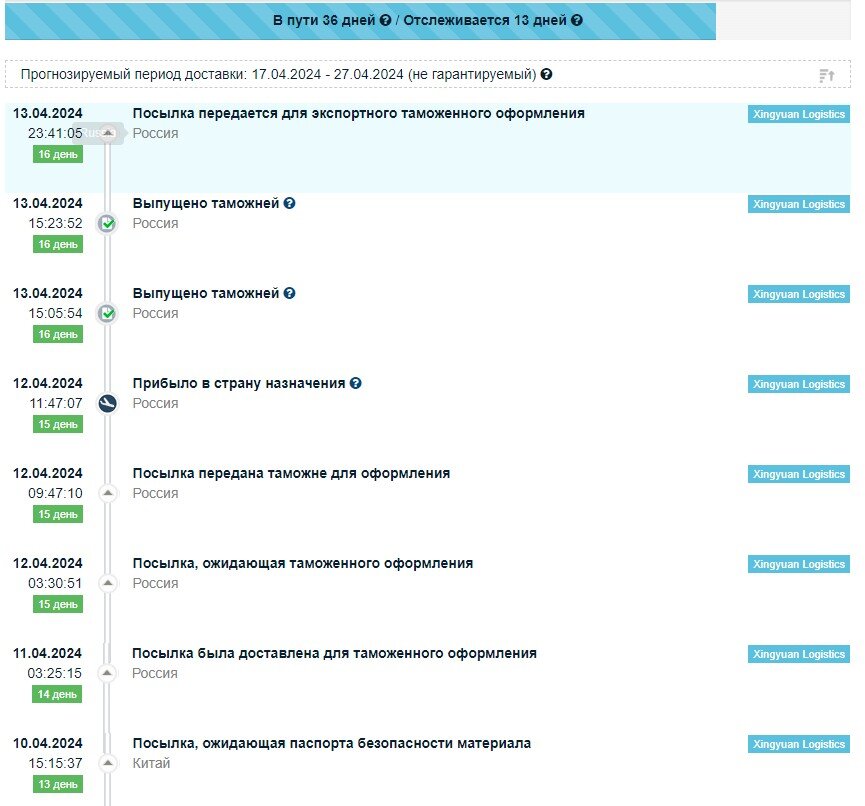Click airplane arrival icon at 11:47:07
The height and width of the screenshot is (806, 865).
click(108, 403)
